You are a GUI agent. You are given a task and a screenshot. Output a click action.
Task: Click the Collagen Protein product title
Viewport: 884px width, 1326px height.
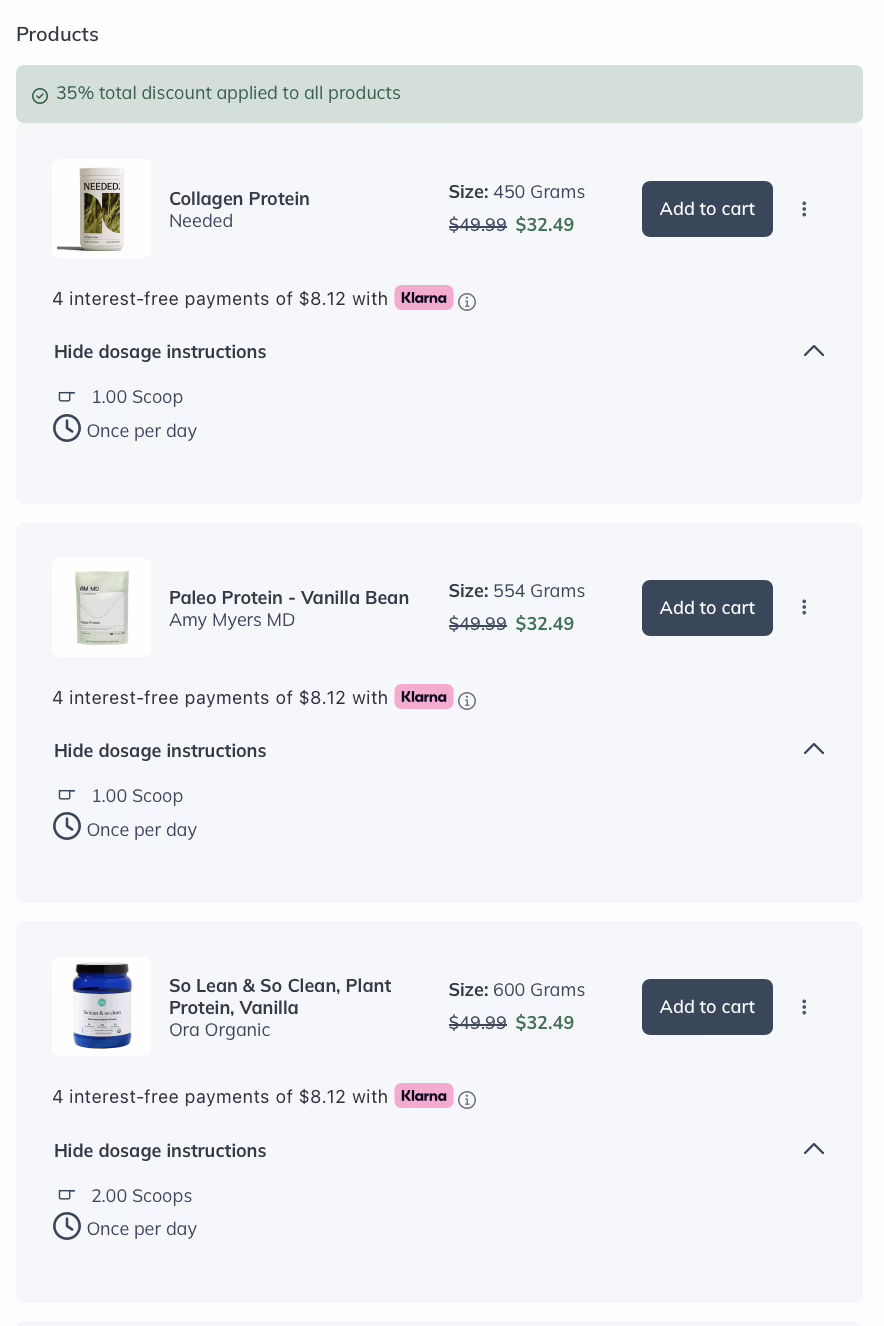tap(239, 199)
